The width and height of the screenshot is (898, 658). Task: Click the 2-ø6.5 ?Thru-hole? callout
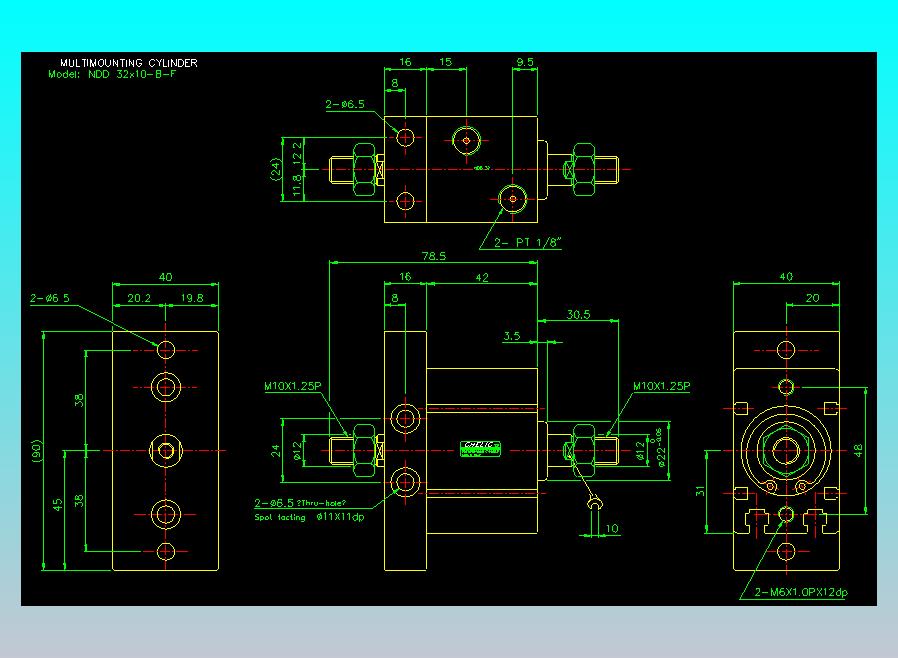(300, 503)
